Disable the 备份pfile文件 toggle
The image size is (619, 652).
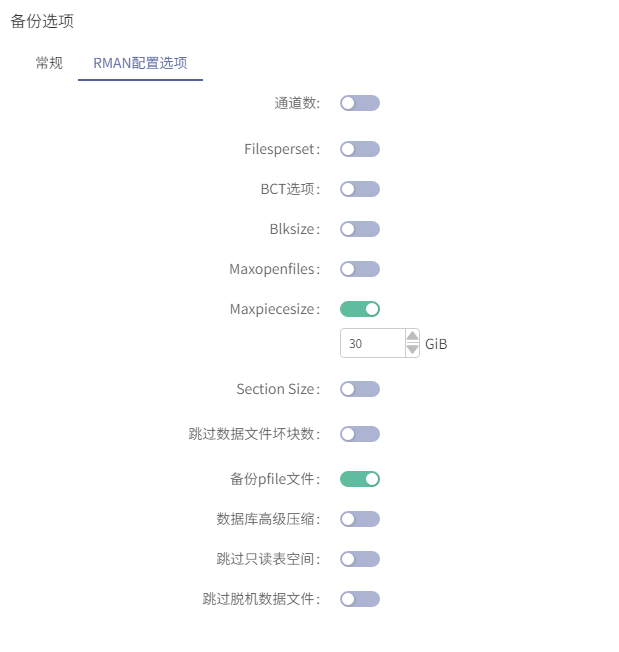click(x=360, y=479)
